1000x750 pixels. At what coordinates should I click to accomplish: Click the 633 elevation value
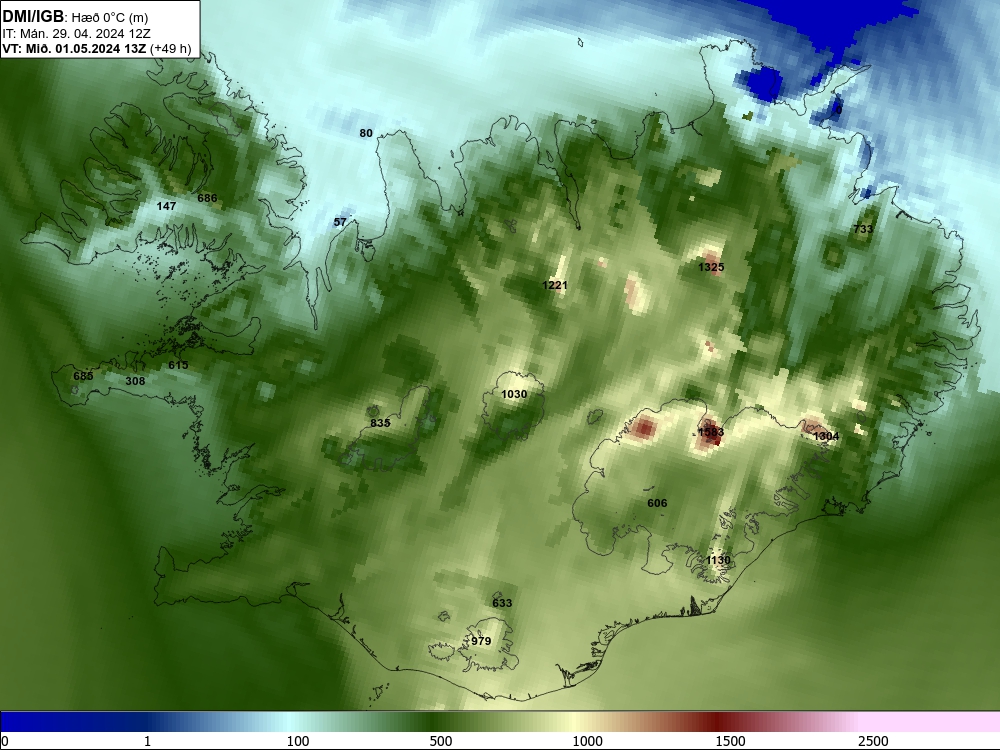[x=502, y=603]
